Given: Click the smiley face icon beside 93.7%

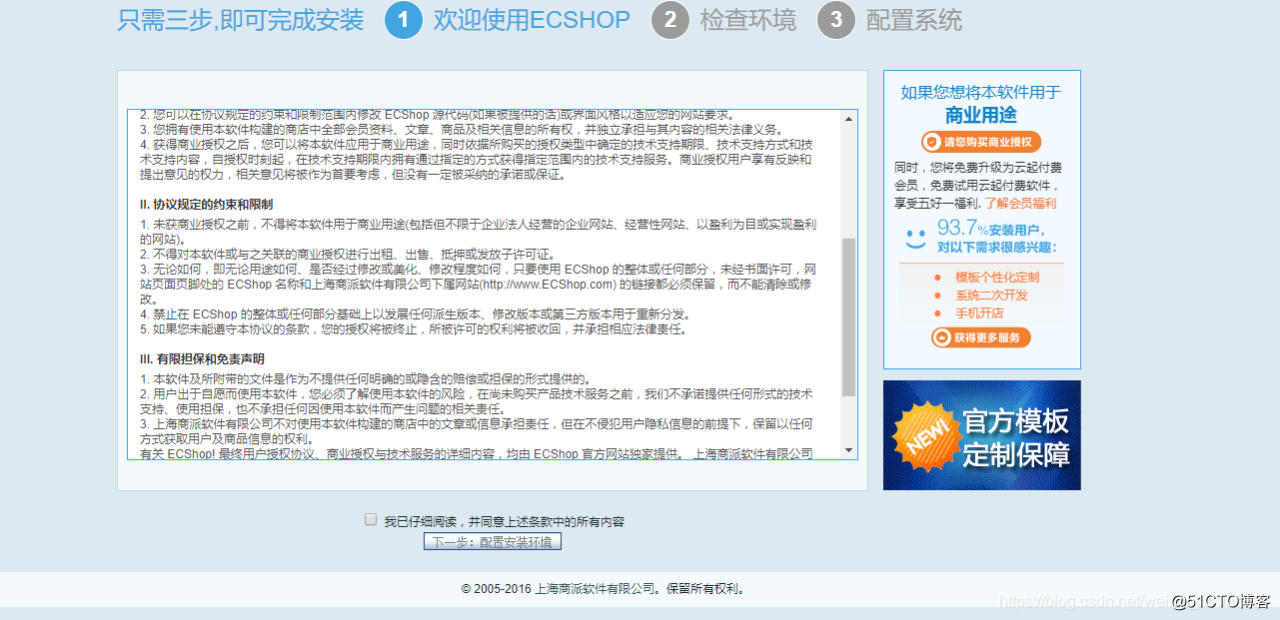Looking at the screenshot, I should (x=916, y=240).
